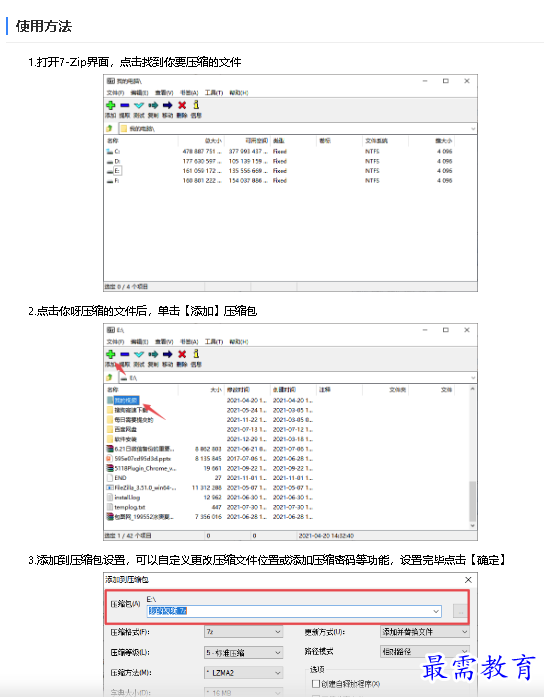Viewport: 544px width, 699px height.
Task: Click the green Add icon in the E:\ window
Action: (x=111, y=354)
